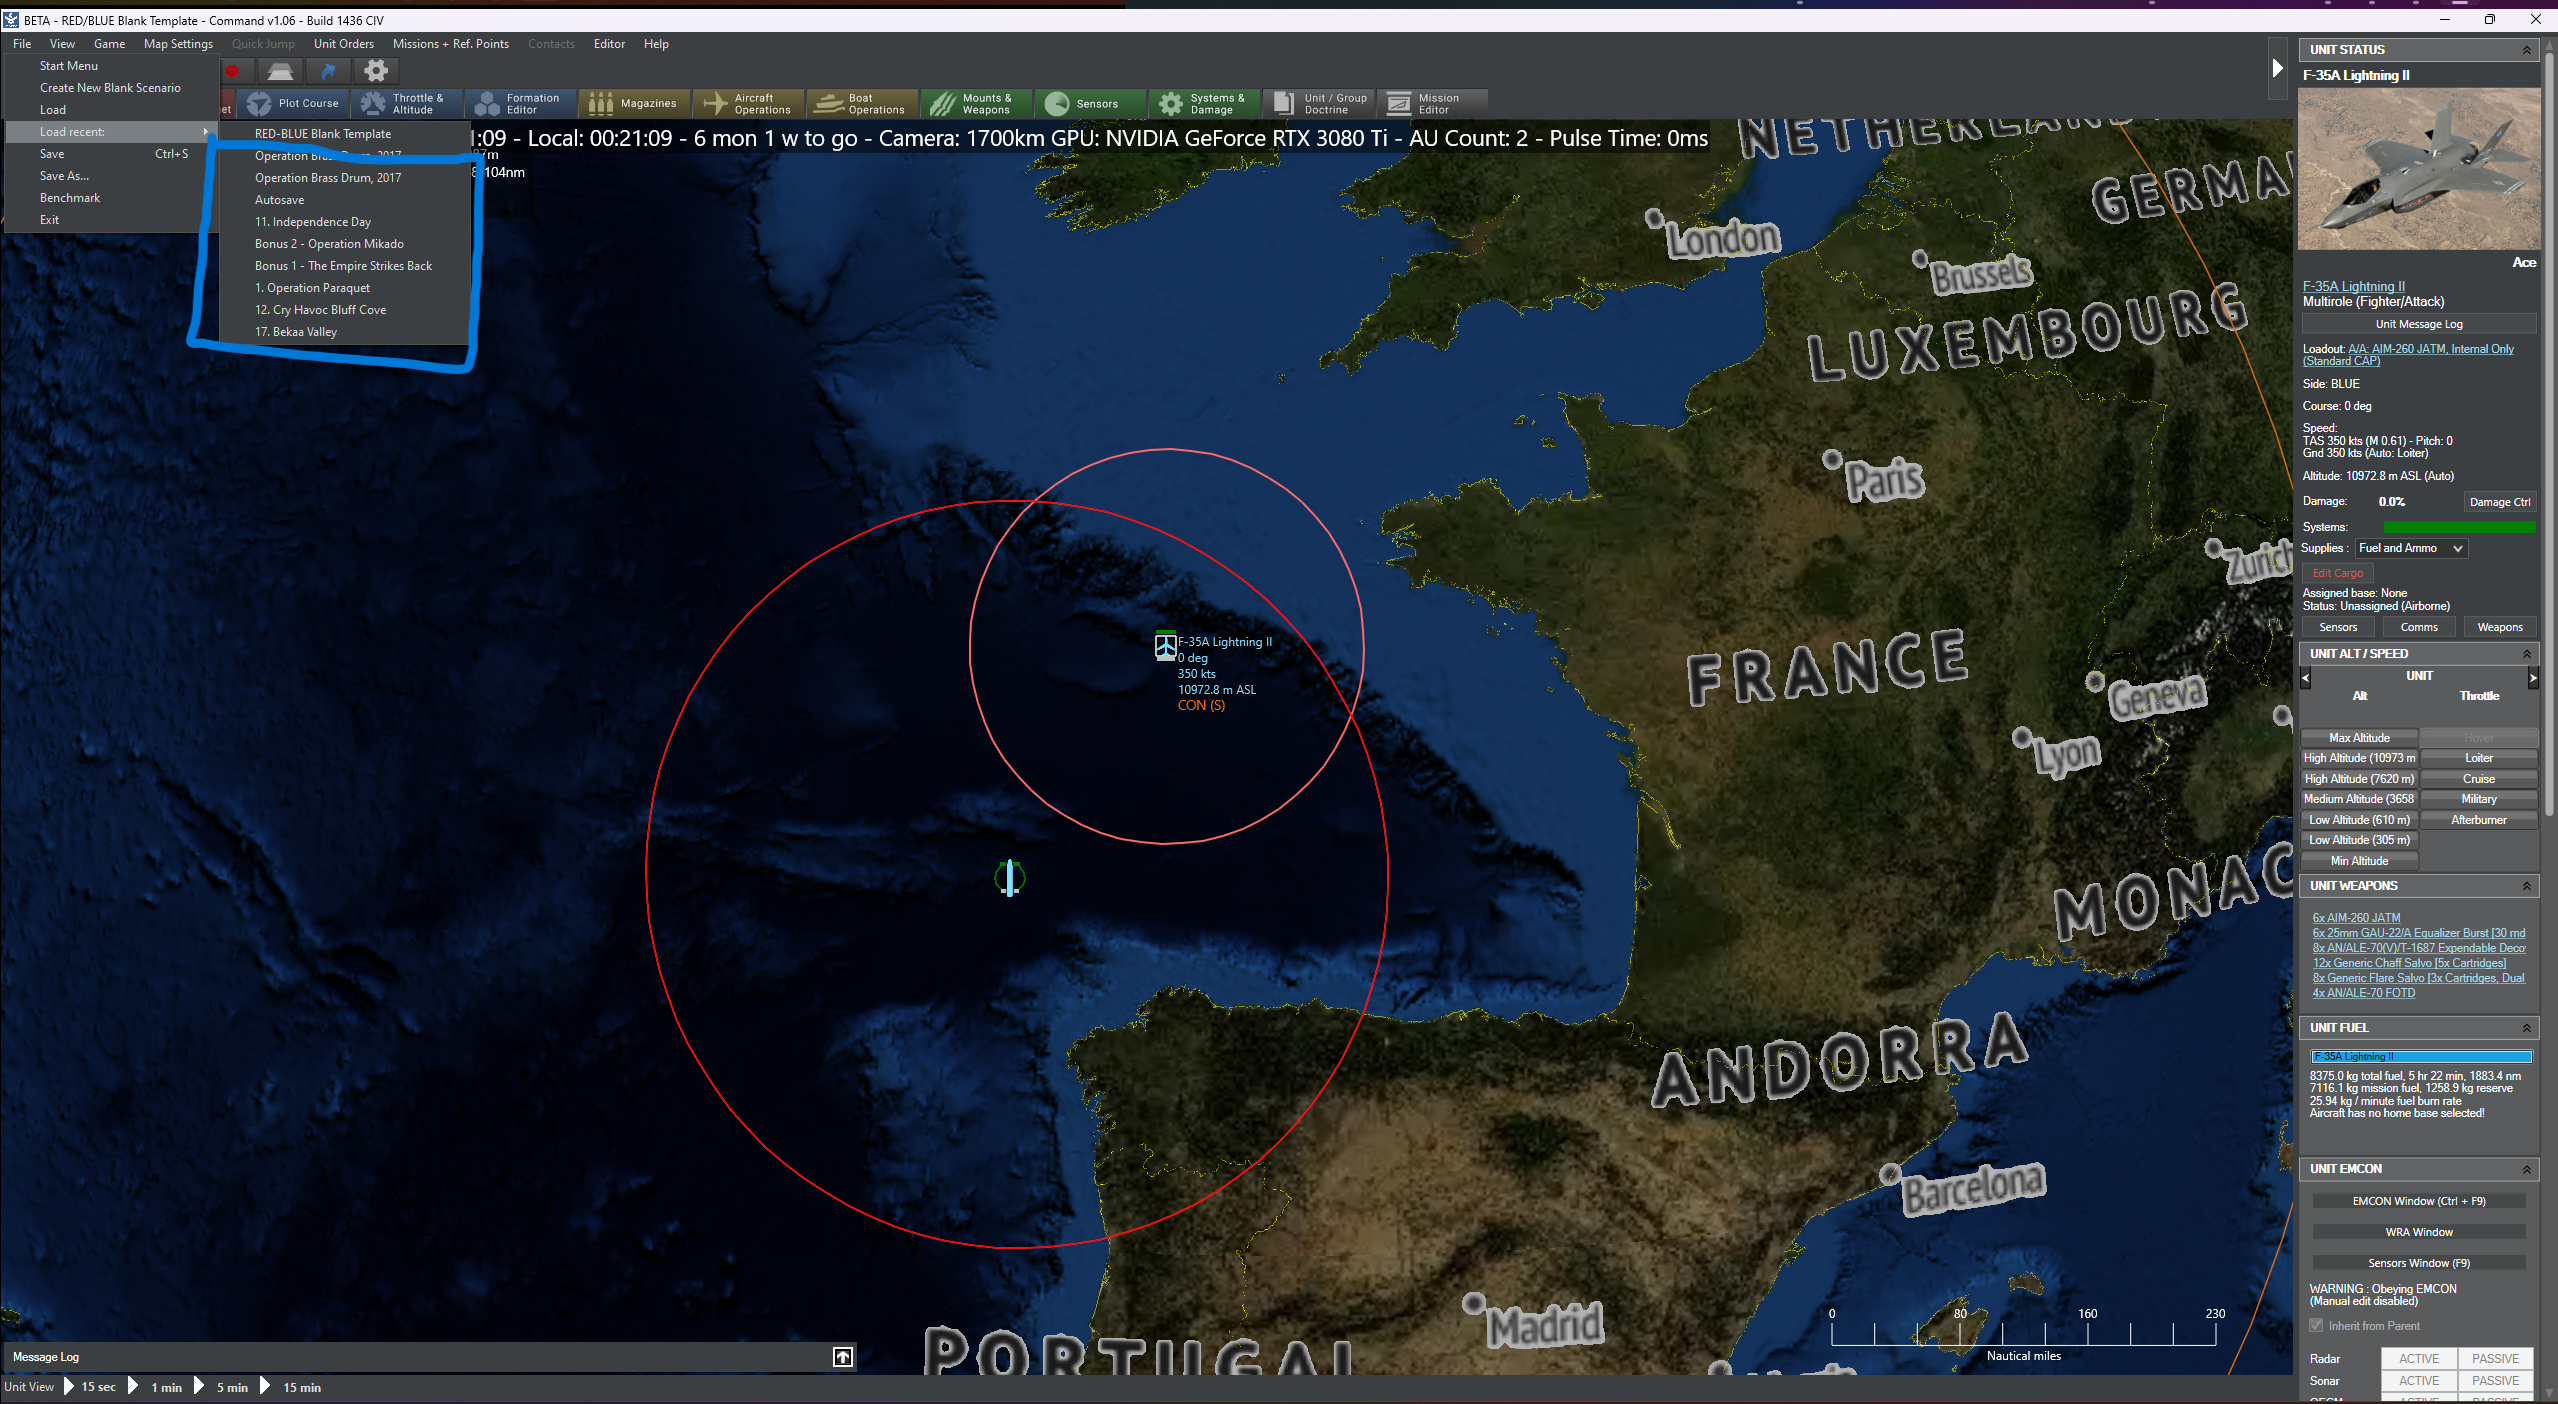Expand the Load recent submenu
Image resolution: width=2558 pixels, height=1404 pixels.
(x=111, y=132)
